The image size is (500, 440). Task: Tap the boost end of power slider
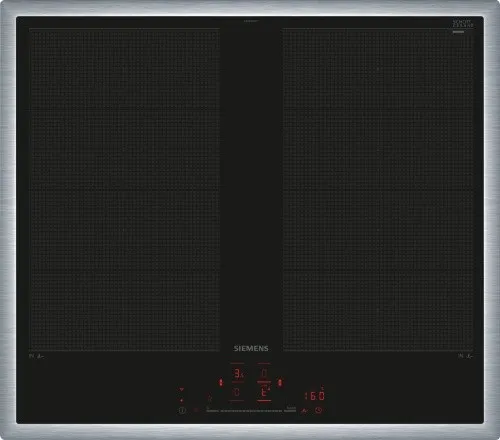(x=290, y=410)
